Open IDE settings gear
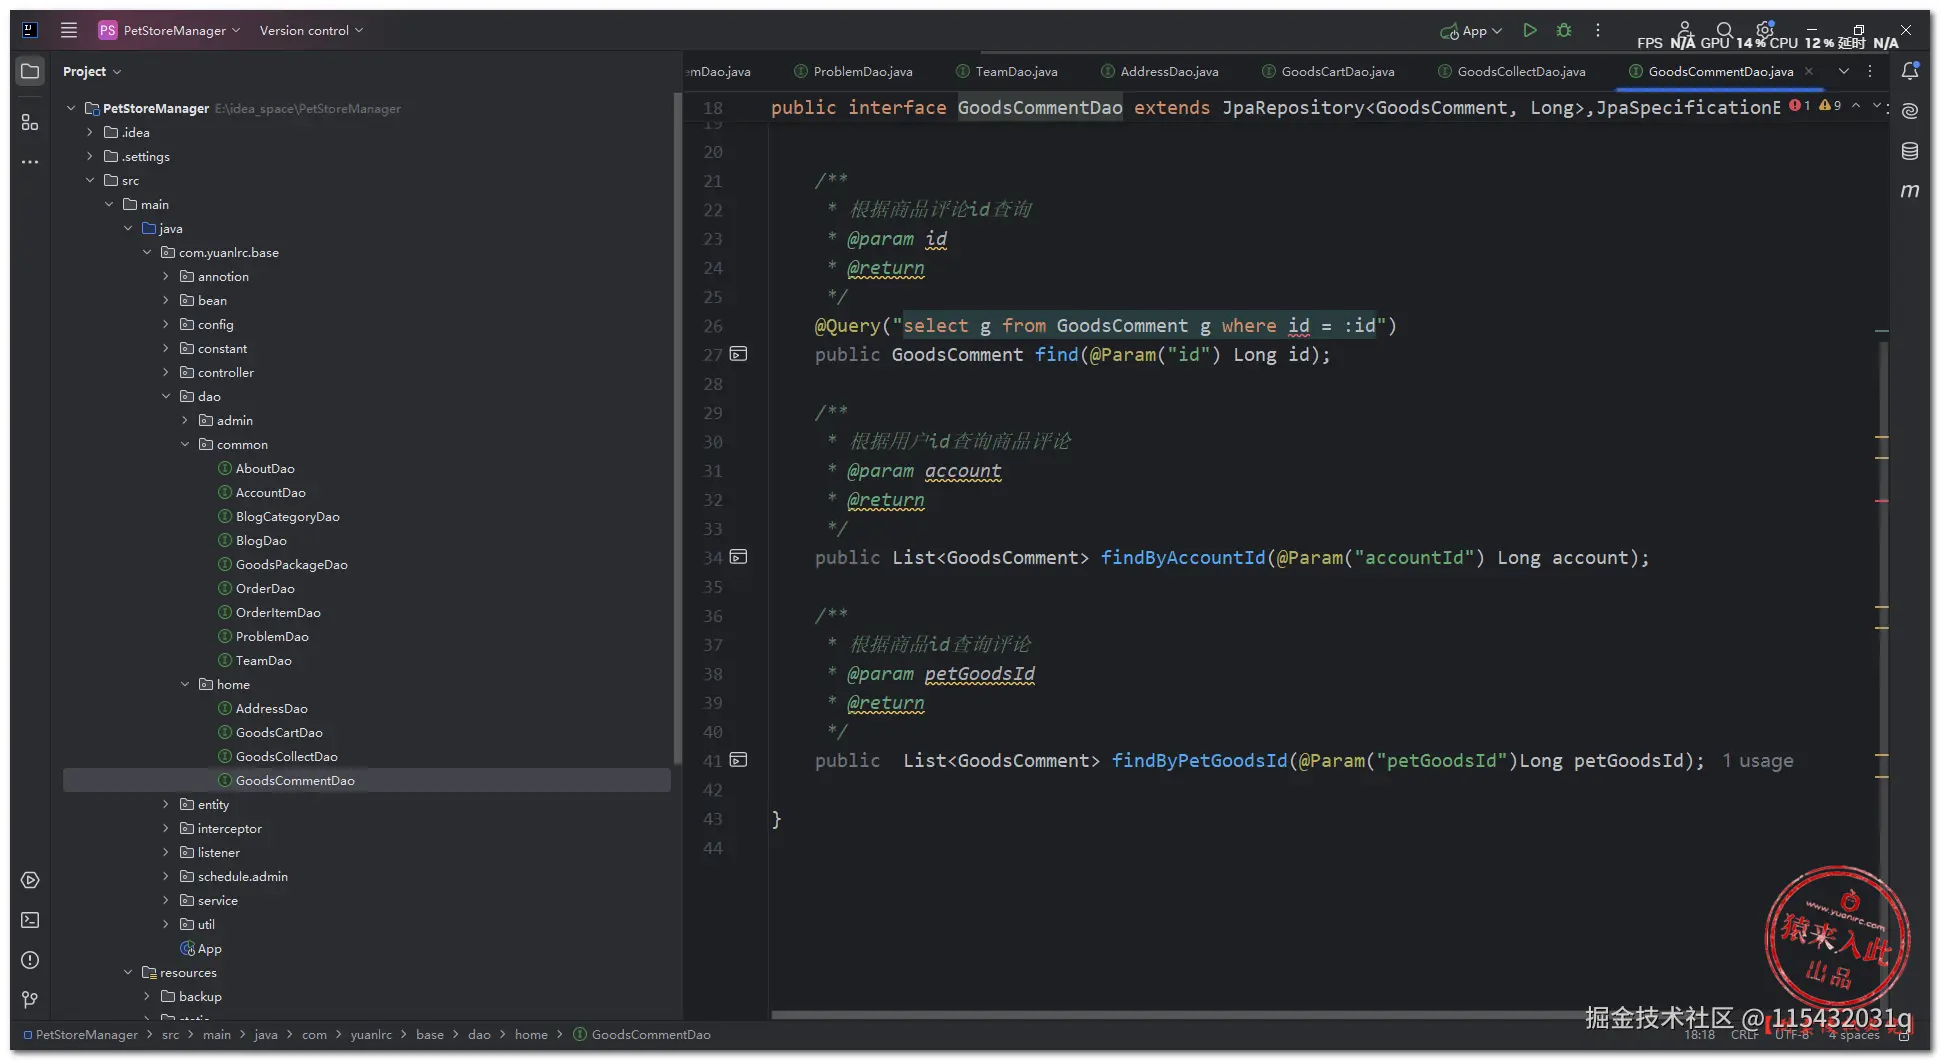This screenshot has height=1061, width=1941. tap(1765, 29)
